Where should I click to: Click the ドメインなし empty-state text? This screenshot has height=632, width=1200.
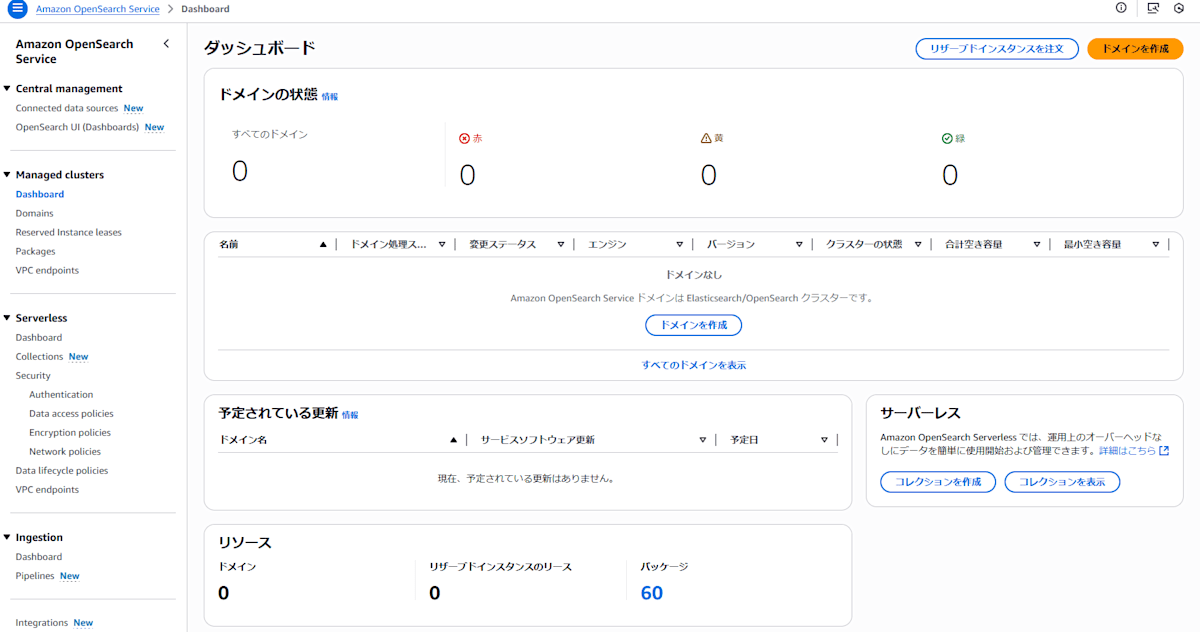(x=694, y=274)
